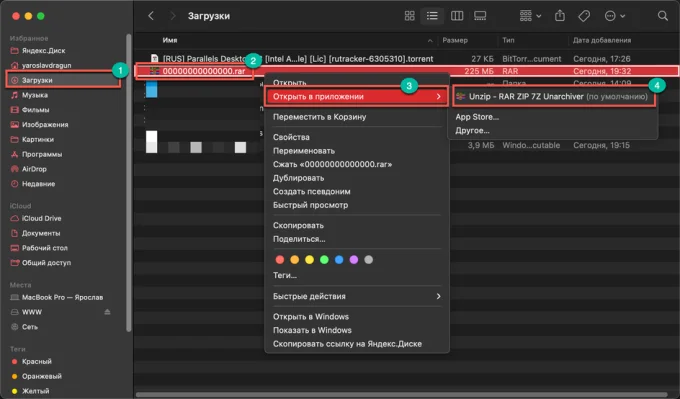Image resolution: width=680 pixels, height=399 pixels.
Task: Go back with the left chevron
Action: click(x=151, y=16)
